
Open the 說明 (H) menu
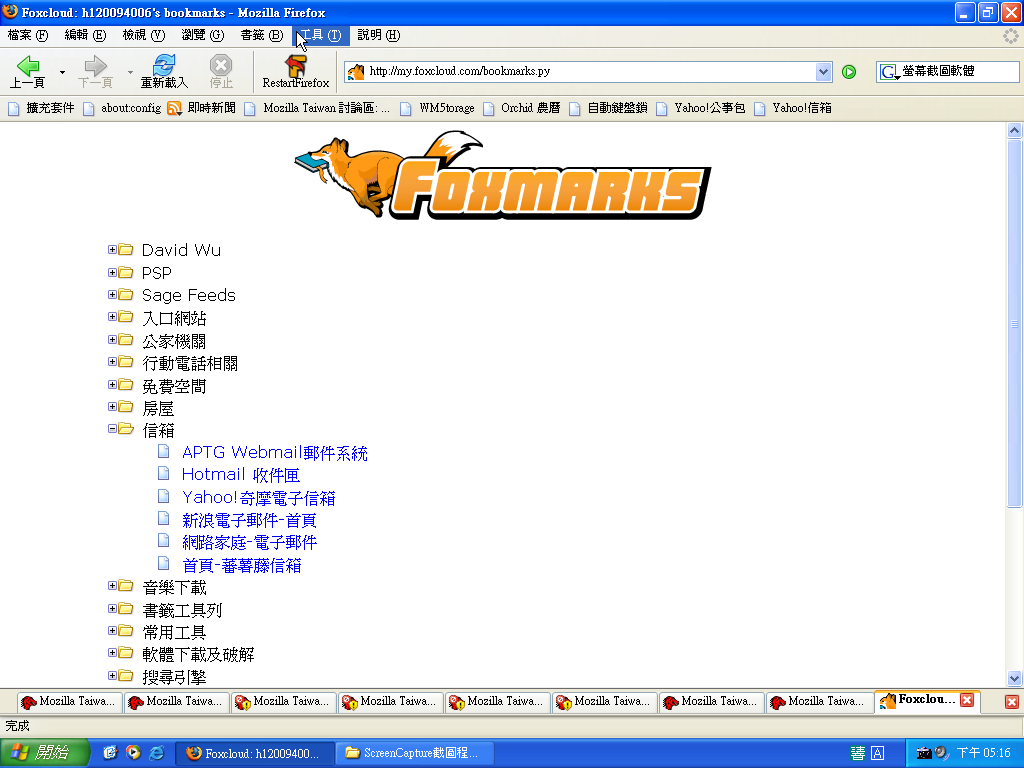click(379, 35)
